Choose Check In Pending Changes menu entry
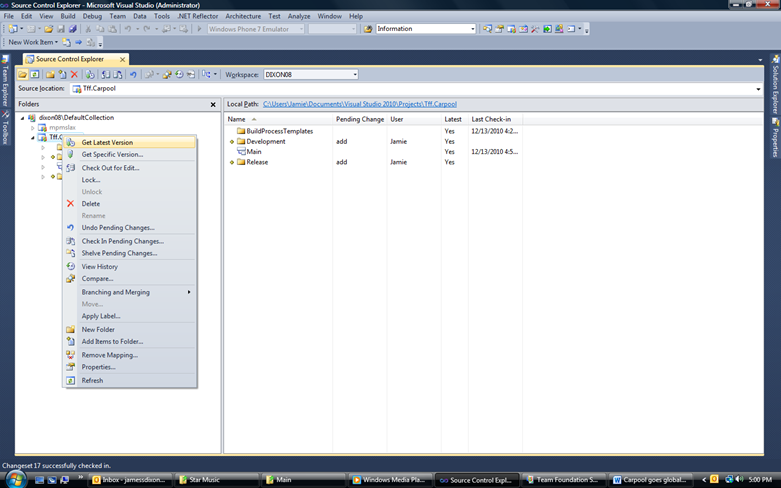Screen dimensions: 781x488 (122, 241)
